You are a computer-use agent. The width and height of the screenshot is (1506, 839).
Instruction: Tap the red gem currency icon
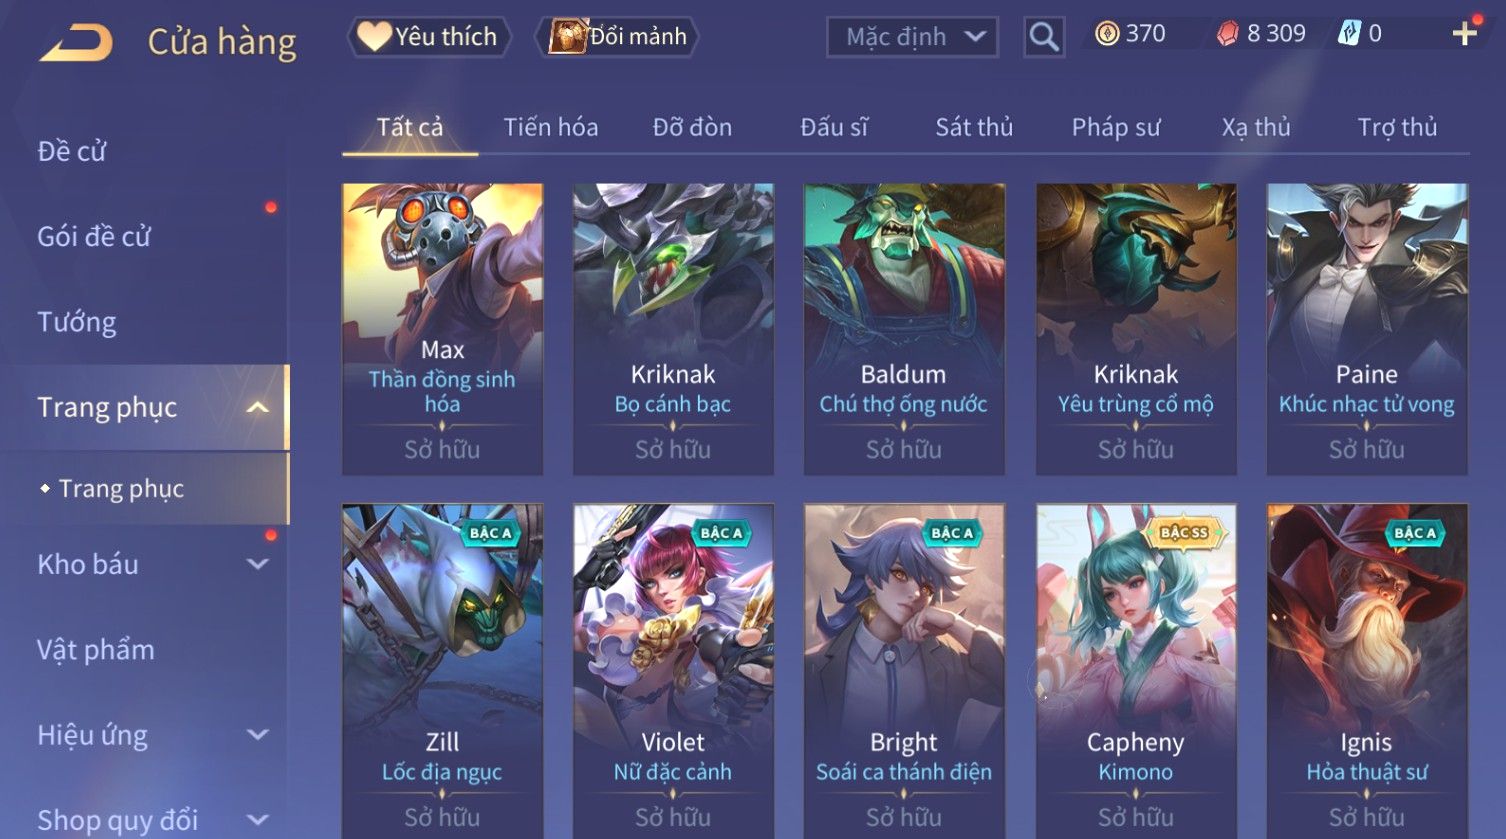(1227, 34)
